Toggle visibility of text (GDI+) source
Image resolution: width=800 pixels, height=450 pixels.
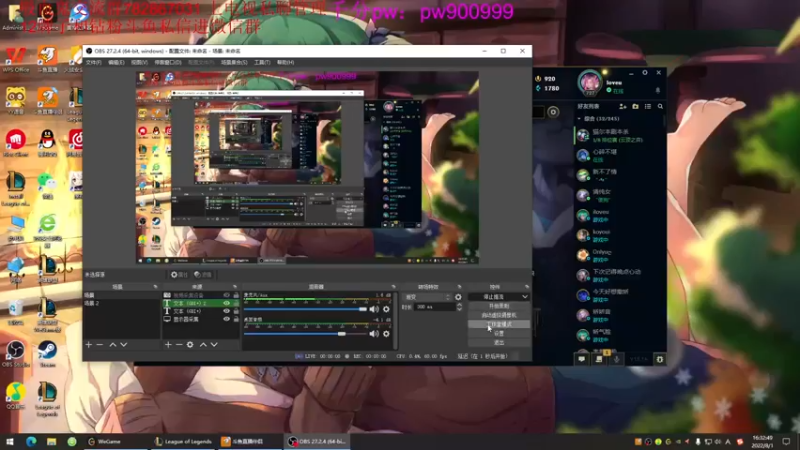pyautogui.click(x=227, y=311)
